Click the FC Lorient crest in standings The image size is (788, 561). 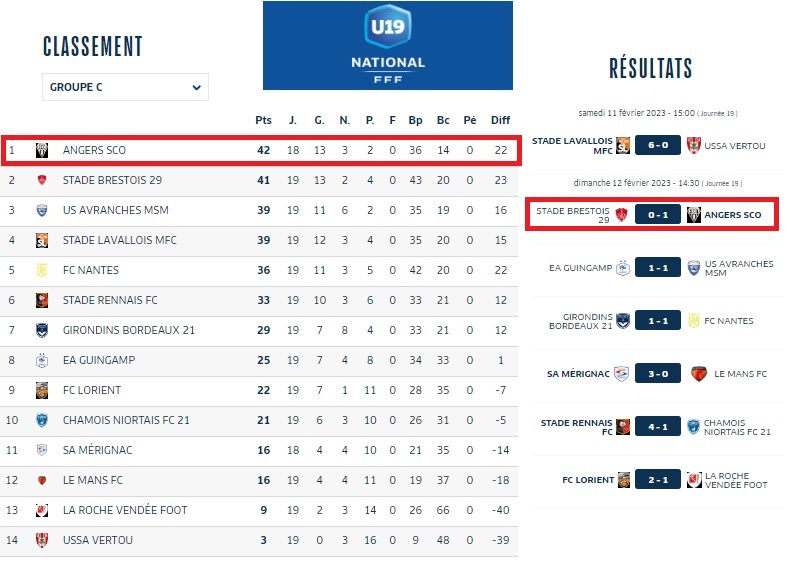42,390
